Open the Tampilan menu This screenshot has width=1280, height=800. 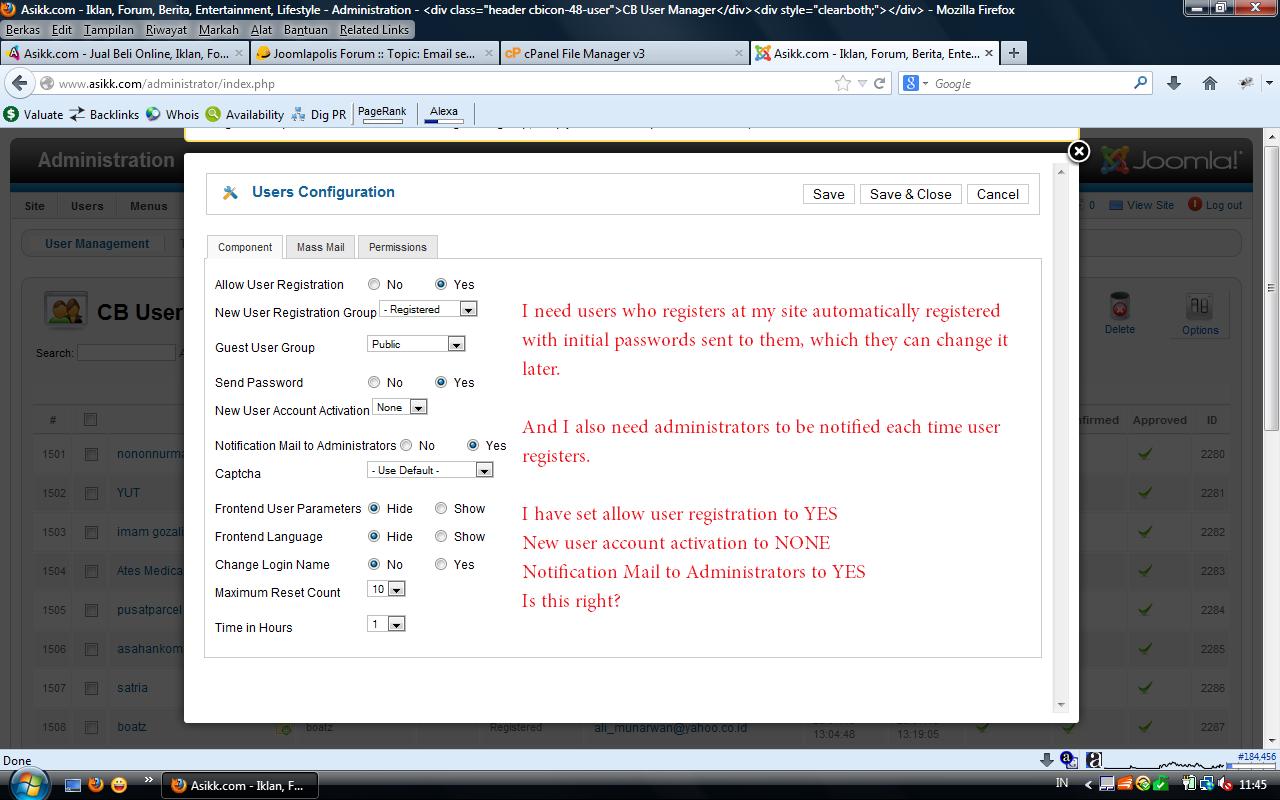point(108,29)
